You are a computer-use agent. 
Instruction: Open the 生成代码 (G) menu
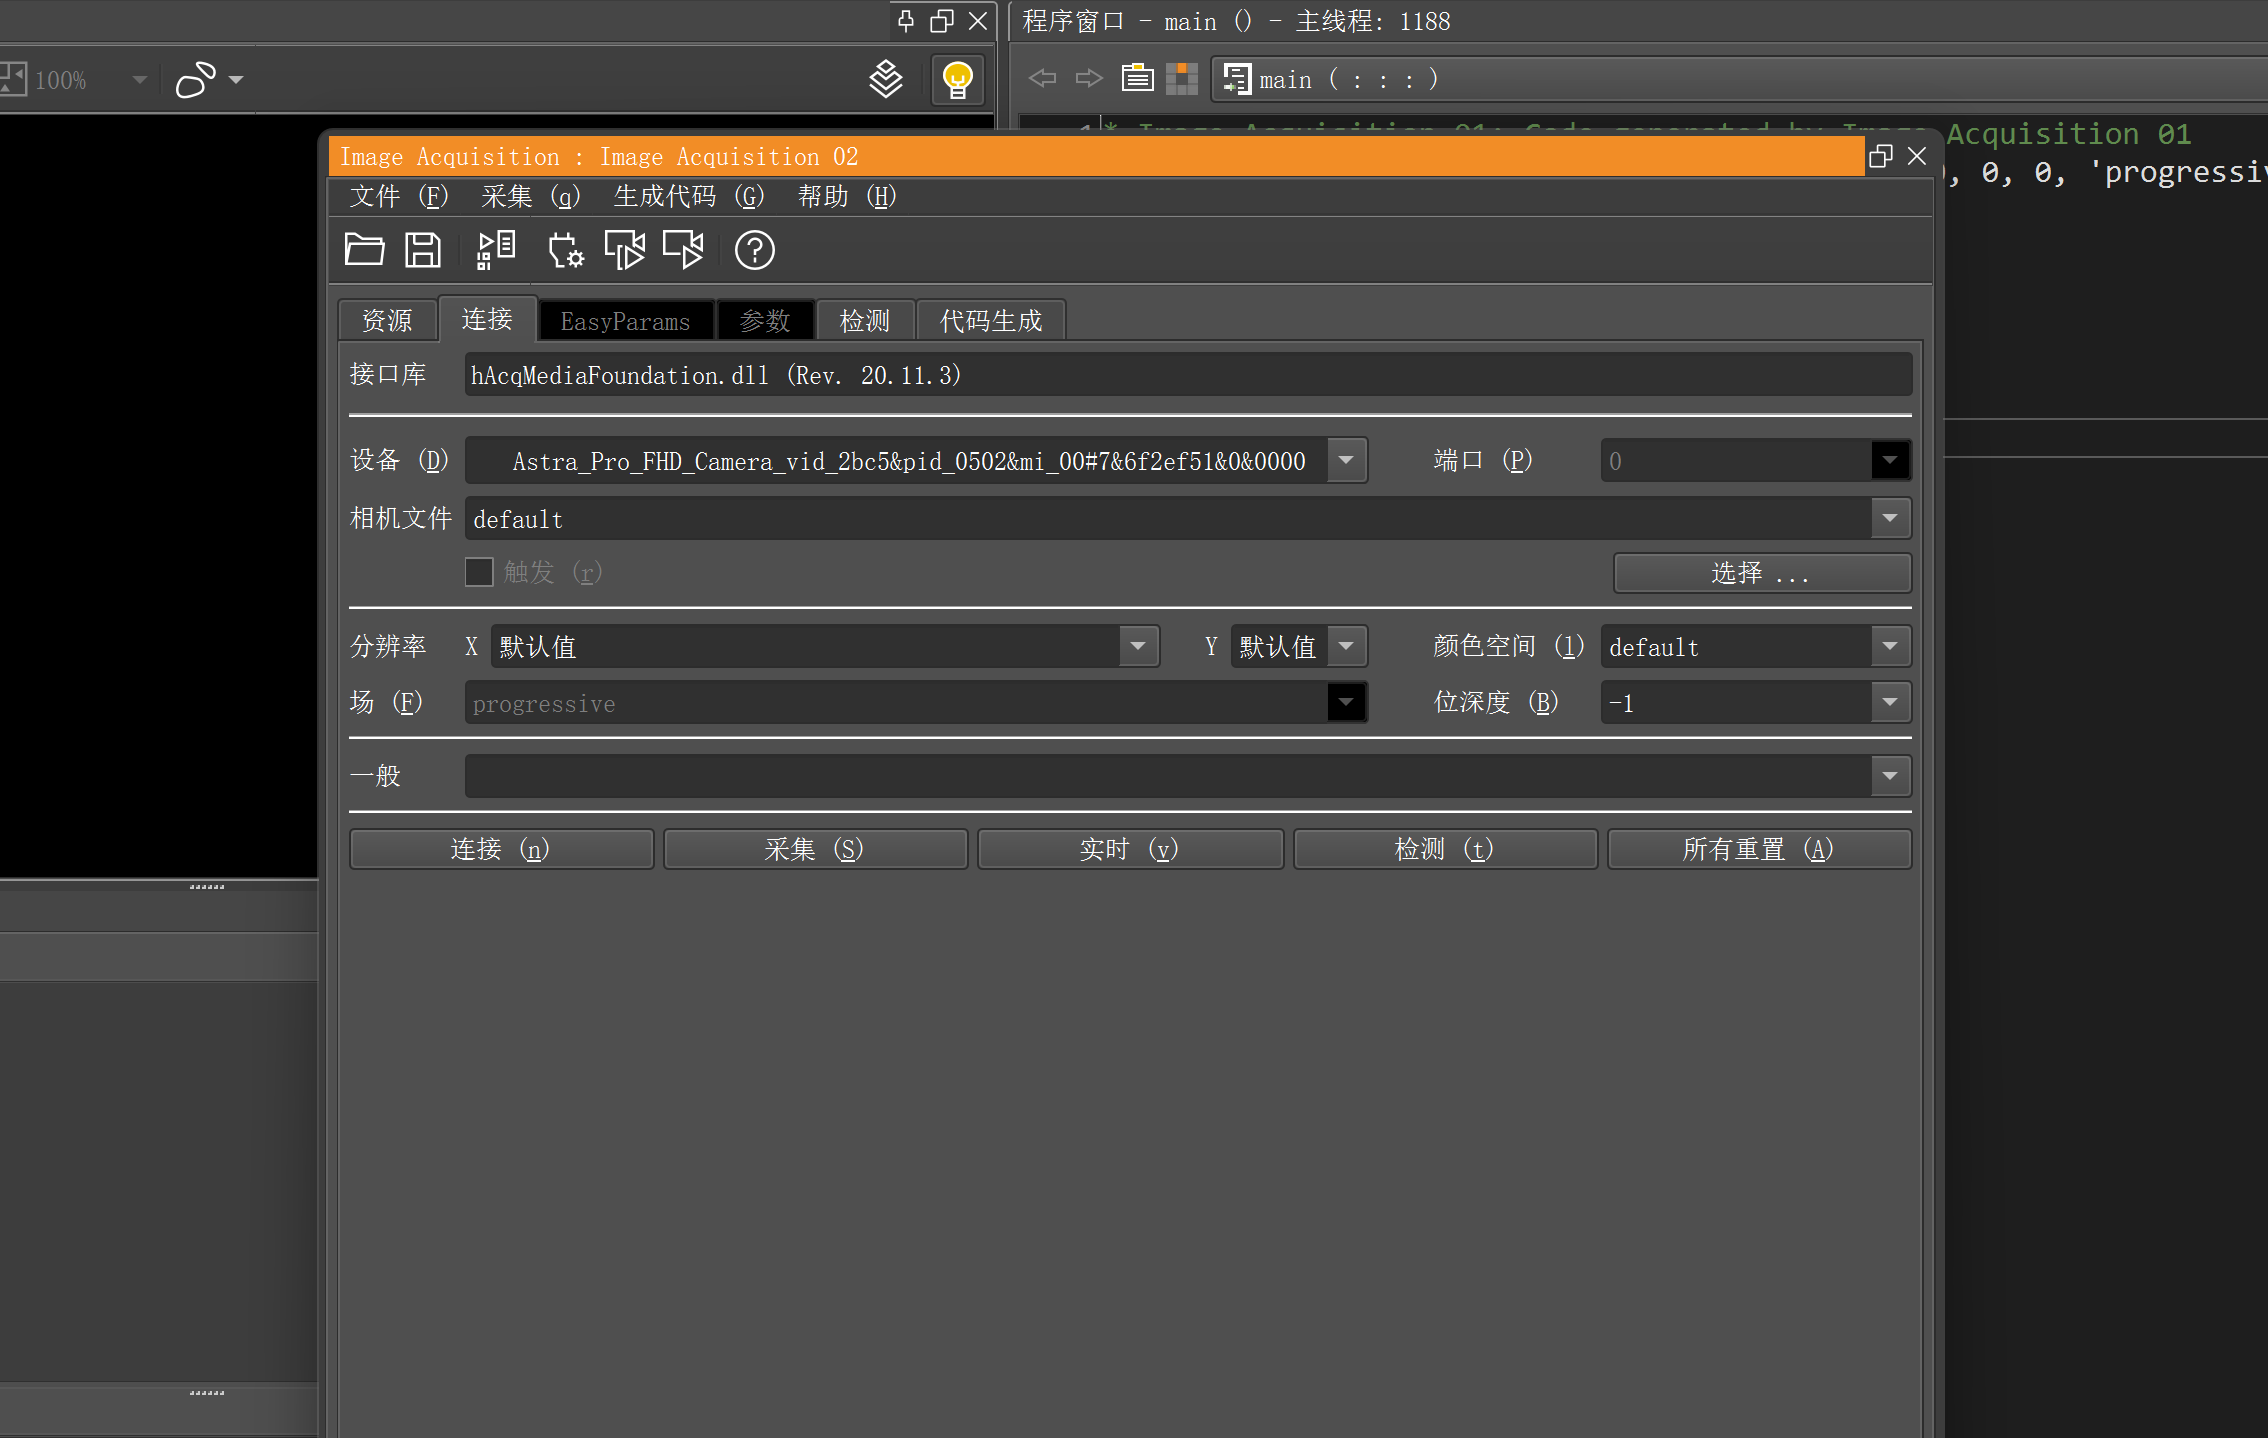[x=689, y=196]
